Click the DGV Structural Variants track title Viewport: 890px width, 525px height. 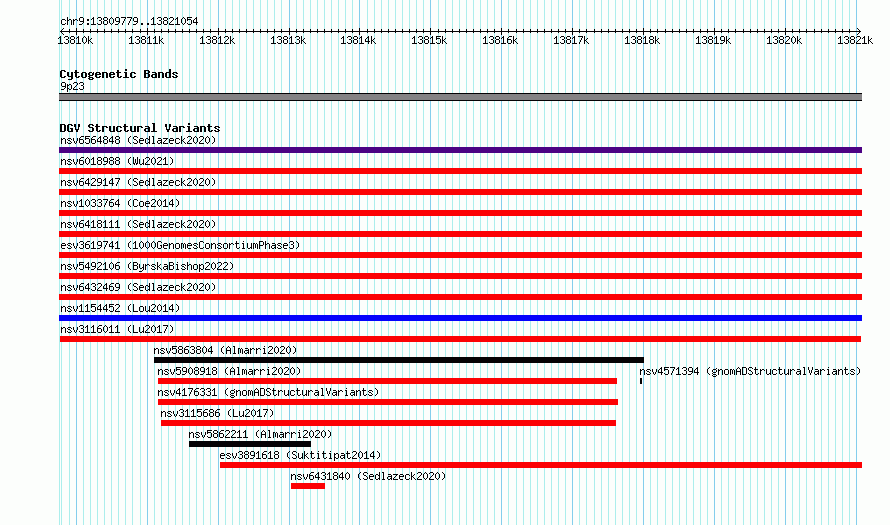coord(140,128)
